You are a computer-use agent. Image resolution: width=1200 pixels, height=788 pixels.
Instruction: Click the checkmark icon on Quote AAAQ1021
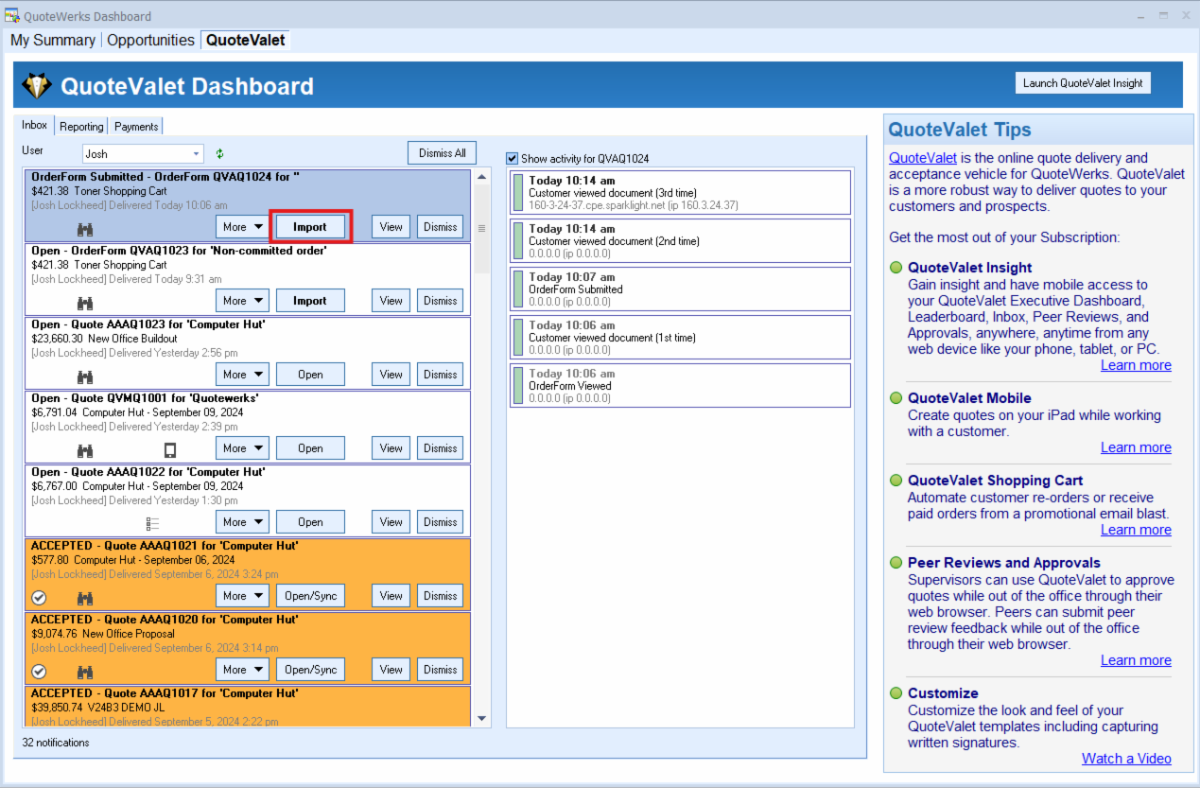point(39,597)
